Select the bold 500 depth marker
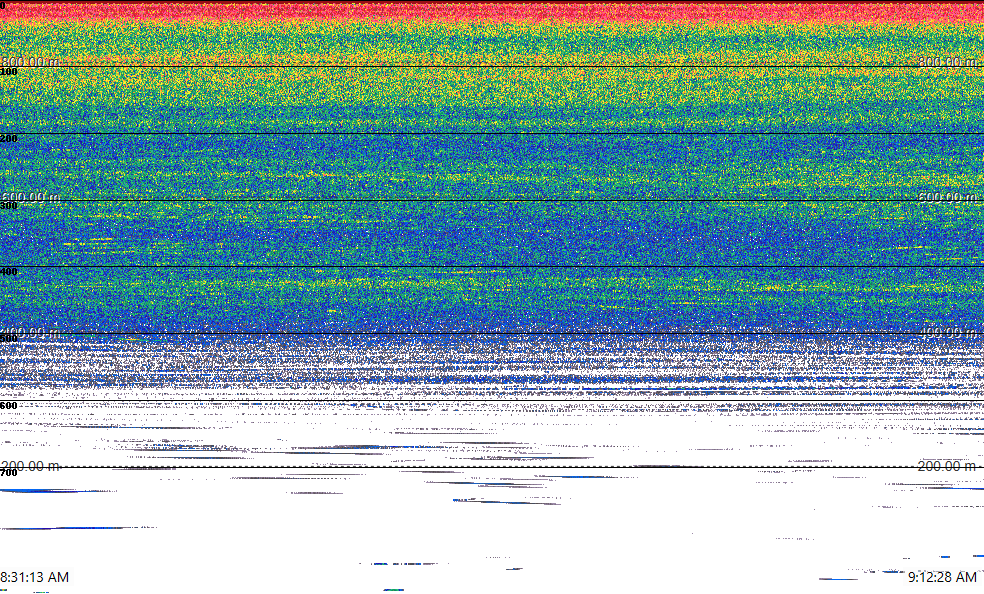This screenshot has height=594, width=984. [x=9, y=339]
